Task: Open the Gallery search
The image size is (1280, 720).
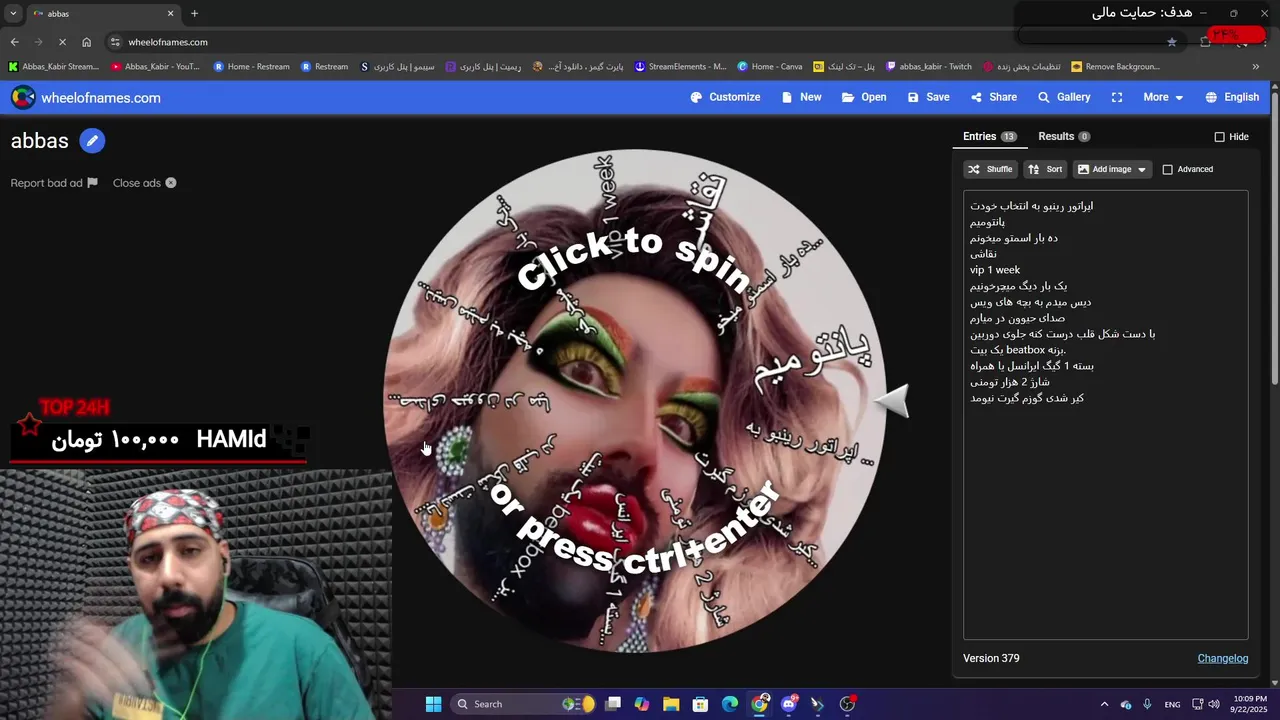Action: point(1064,97)
